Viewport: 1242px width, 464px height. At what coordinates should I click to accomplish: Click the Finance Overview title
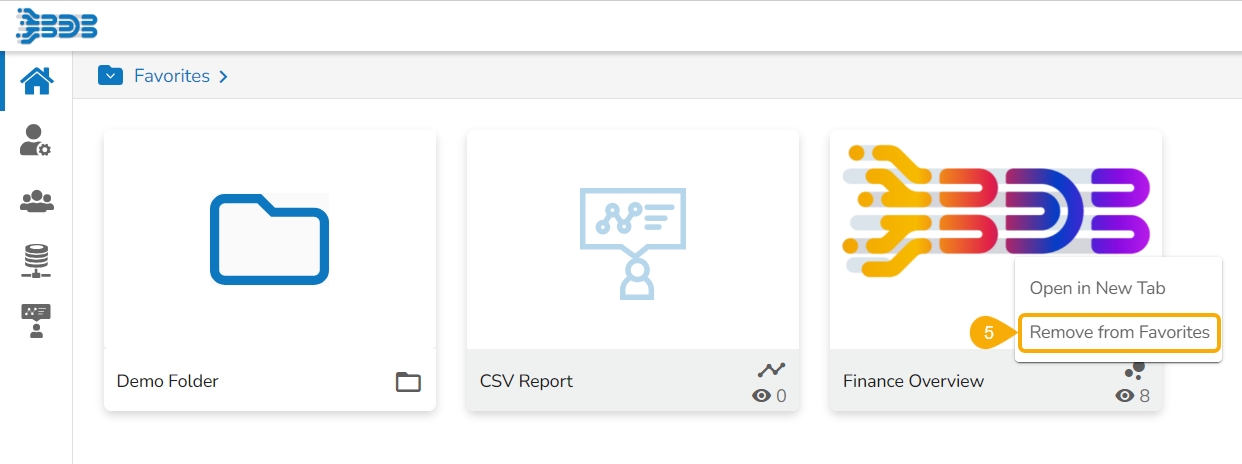913,381
